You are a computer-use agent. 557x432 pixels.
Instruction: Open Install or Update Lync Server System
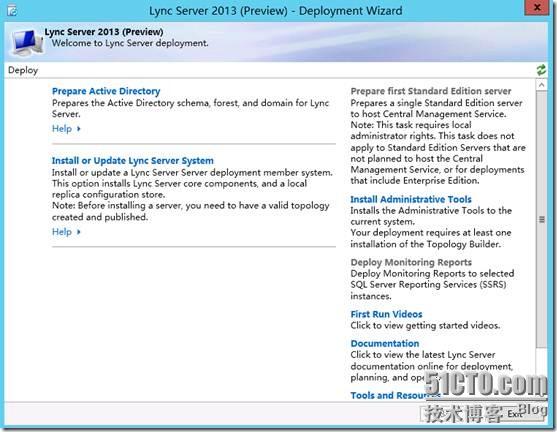pos(133,161)
